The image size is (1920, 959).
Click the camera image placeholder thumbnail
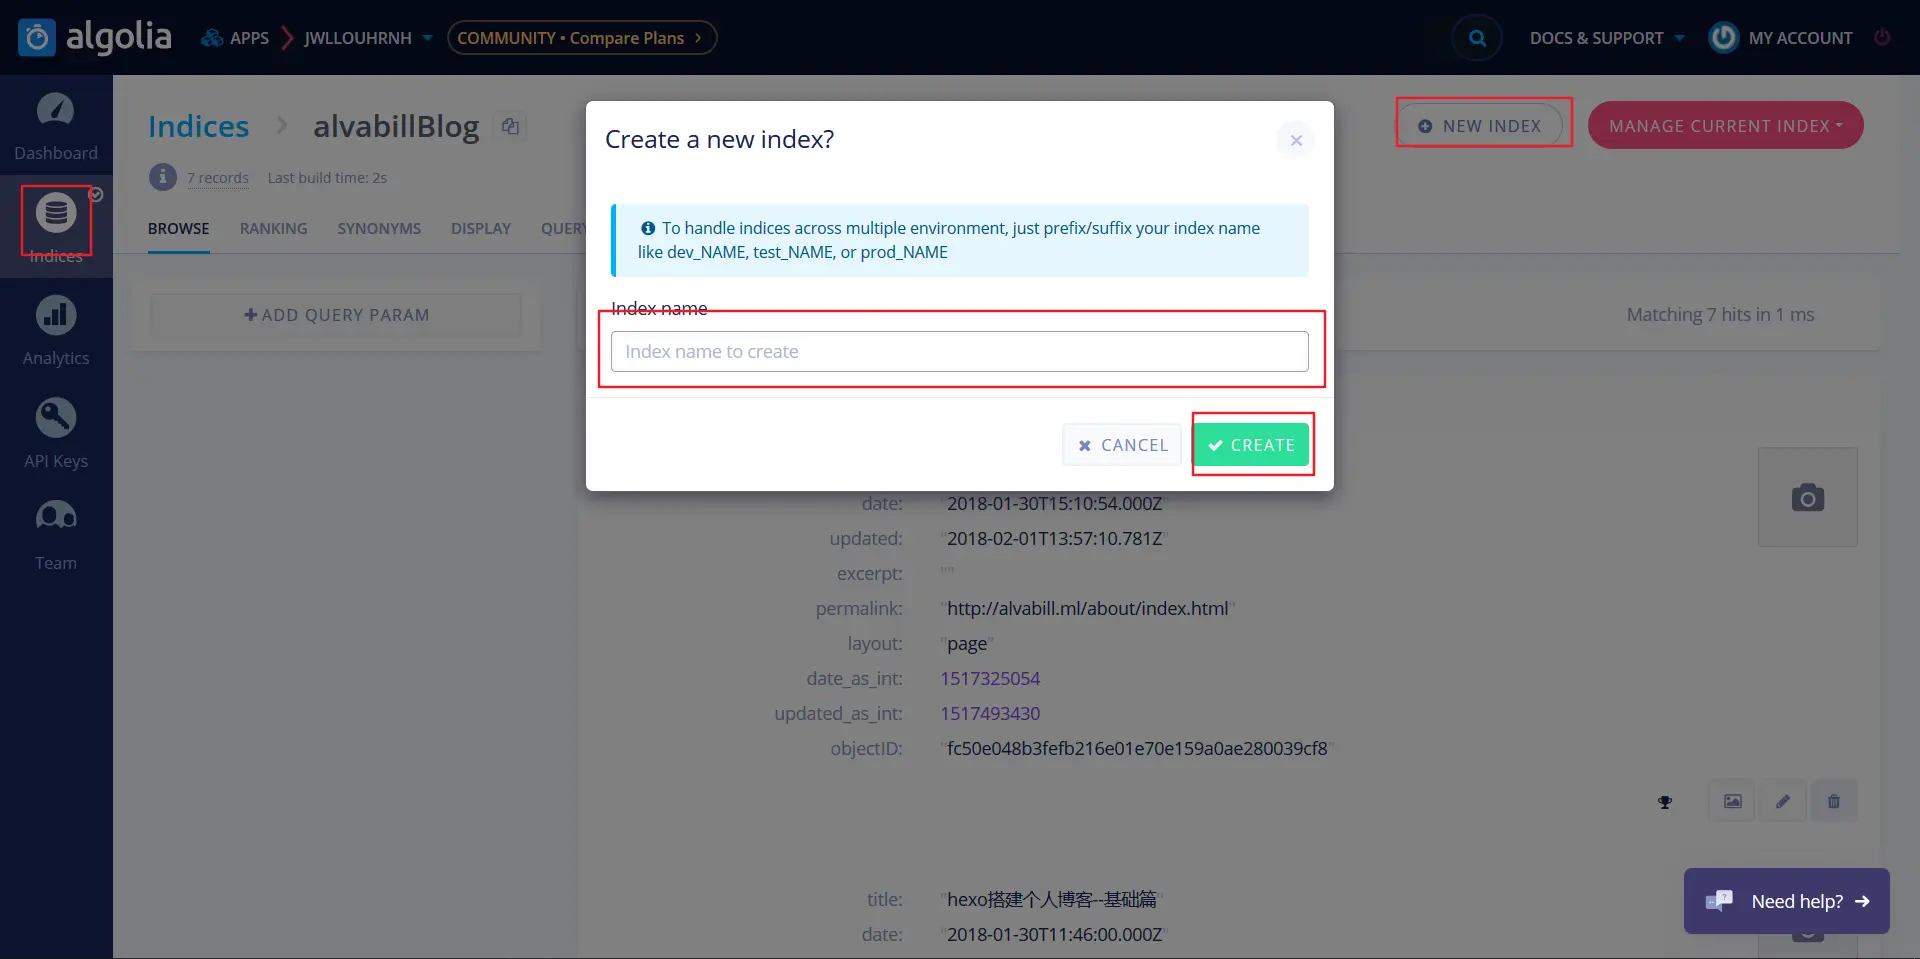(1808, 497)
